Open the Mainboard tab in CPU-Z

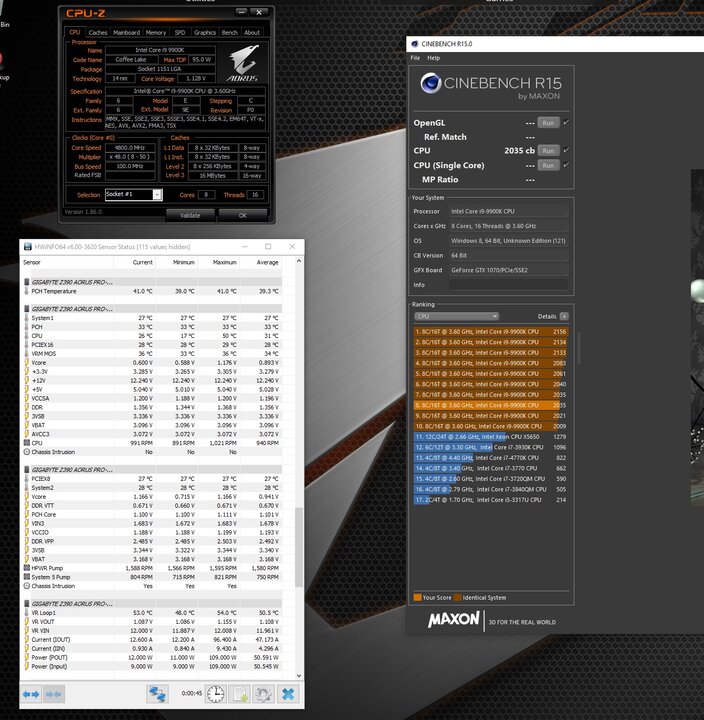click(126, 33)
